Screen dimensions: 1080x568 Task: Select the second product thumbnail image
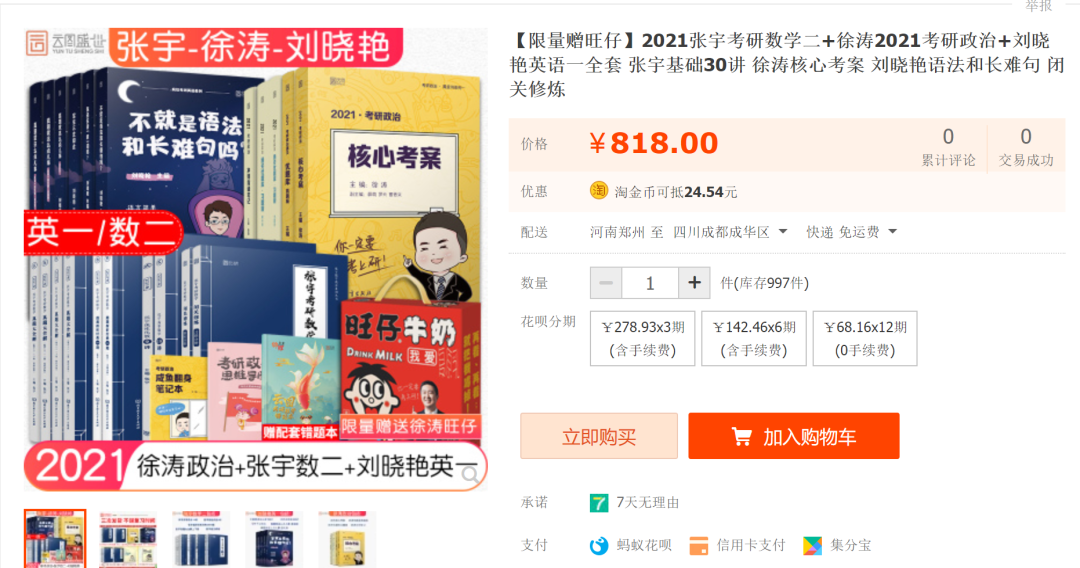127,539
